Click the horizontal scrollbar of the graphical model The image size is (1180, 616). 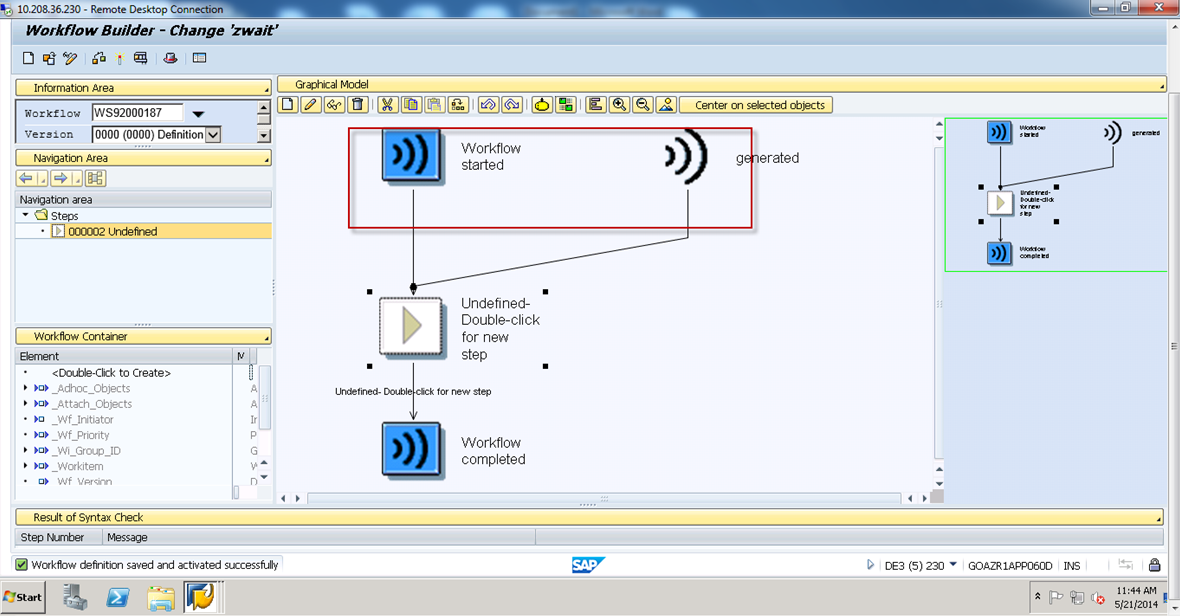[x=604, y=498]
